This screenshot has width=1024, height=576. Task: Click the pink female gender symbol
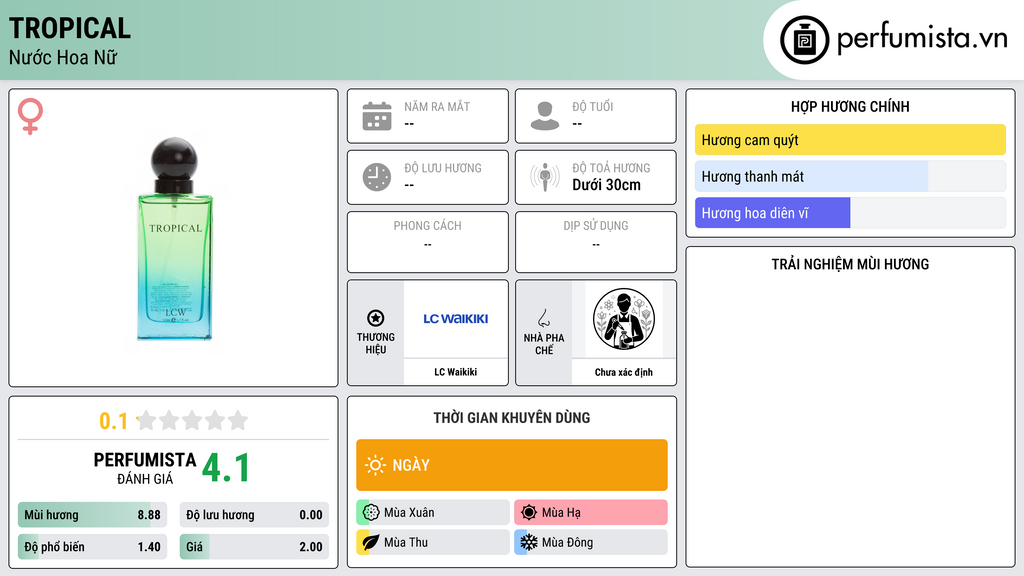pyautogui.click(x=30, y=116)
